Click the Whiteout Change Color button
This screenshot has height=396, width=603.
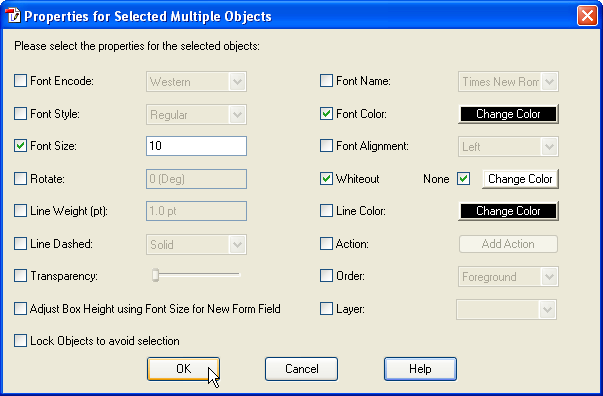pos(520,179)
